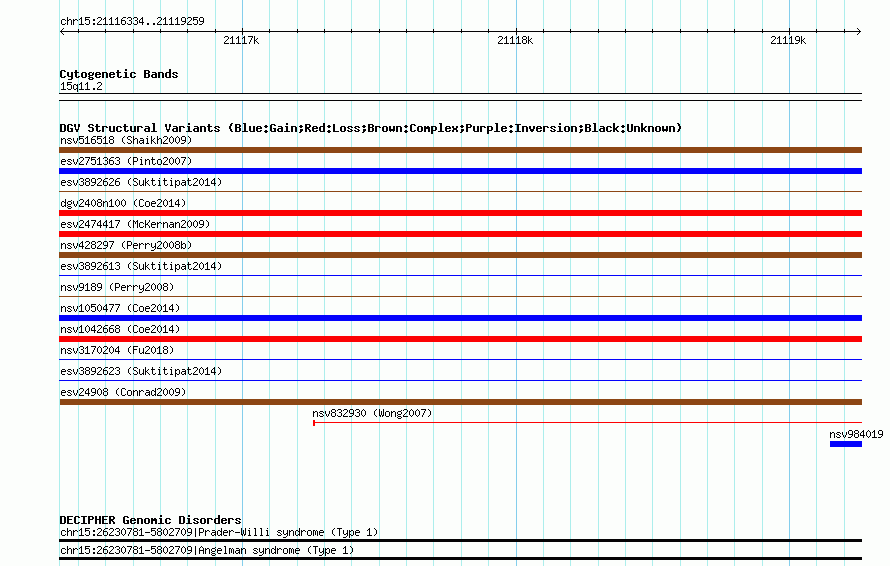Click the Cytogenetic Bands track title
This screenshot has width=890, height=566.
(119, 74)
